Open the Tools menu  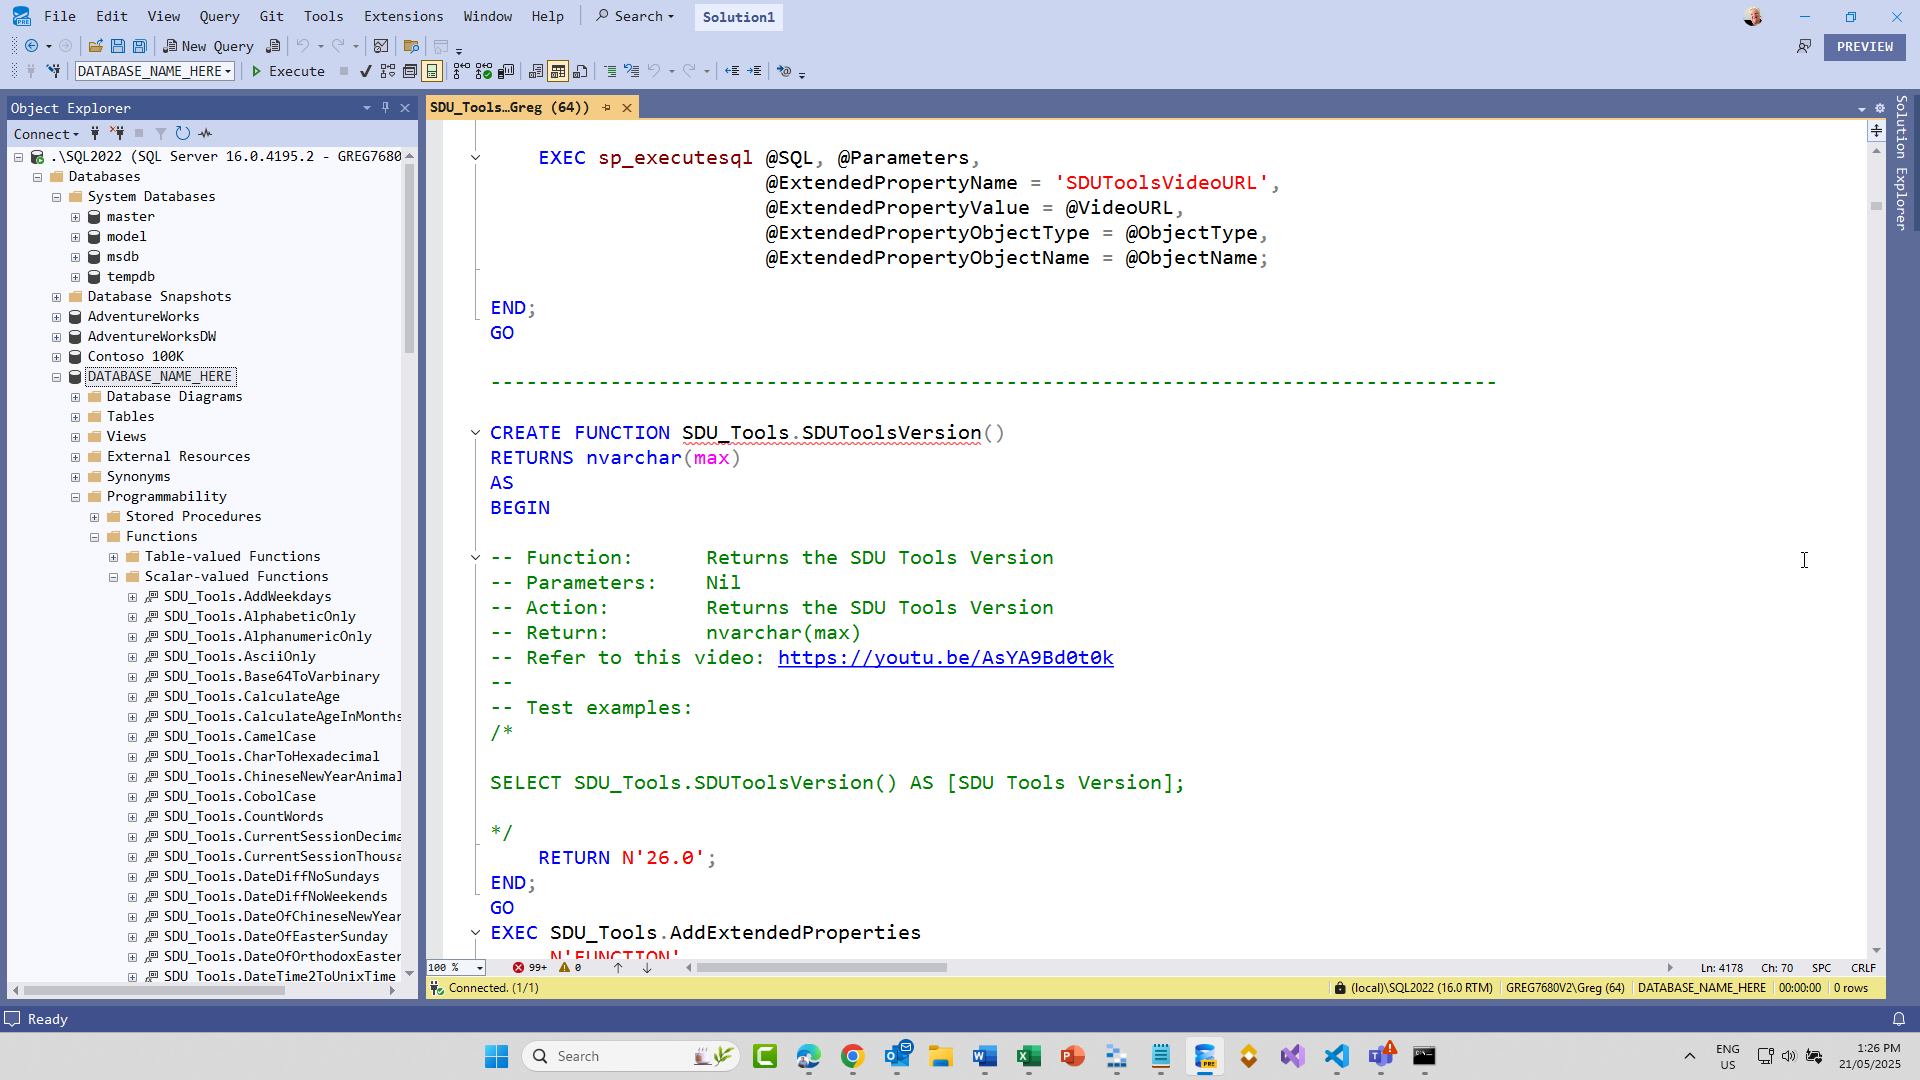coord(324,16)
